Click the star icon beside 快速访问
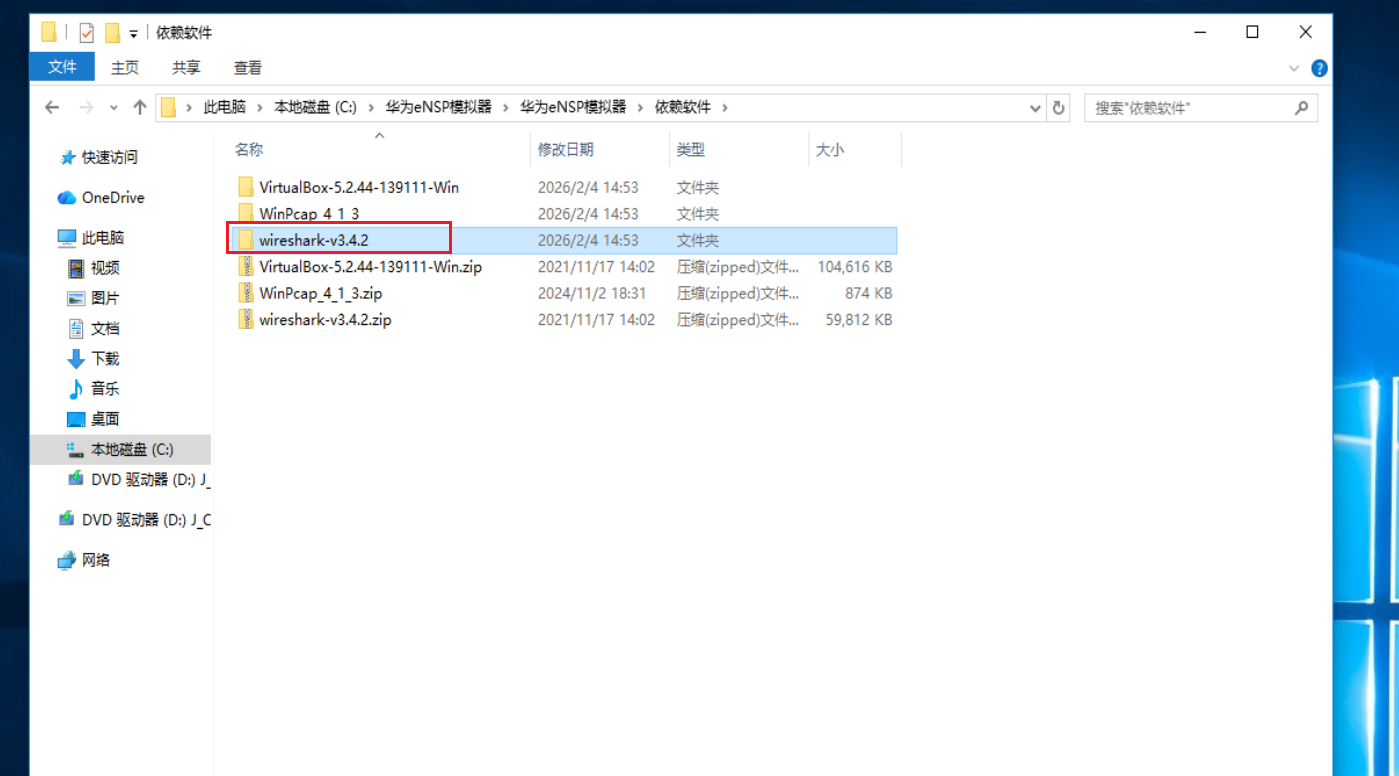1399x776 pixels. click(67, 157)
